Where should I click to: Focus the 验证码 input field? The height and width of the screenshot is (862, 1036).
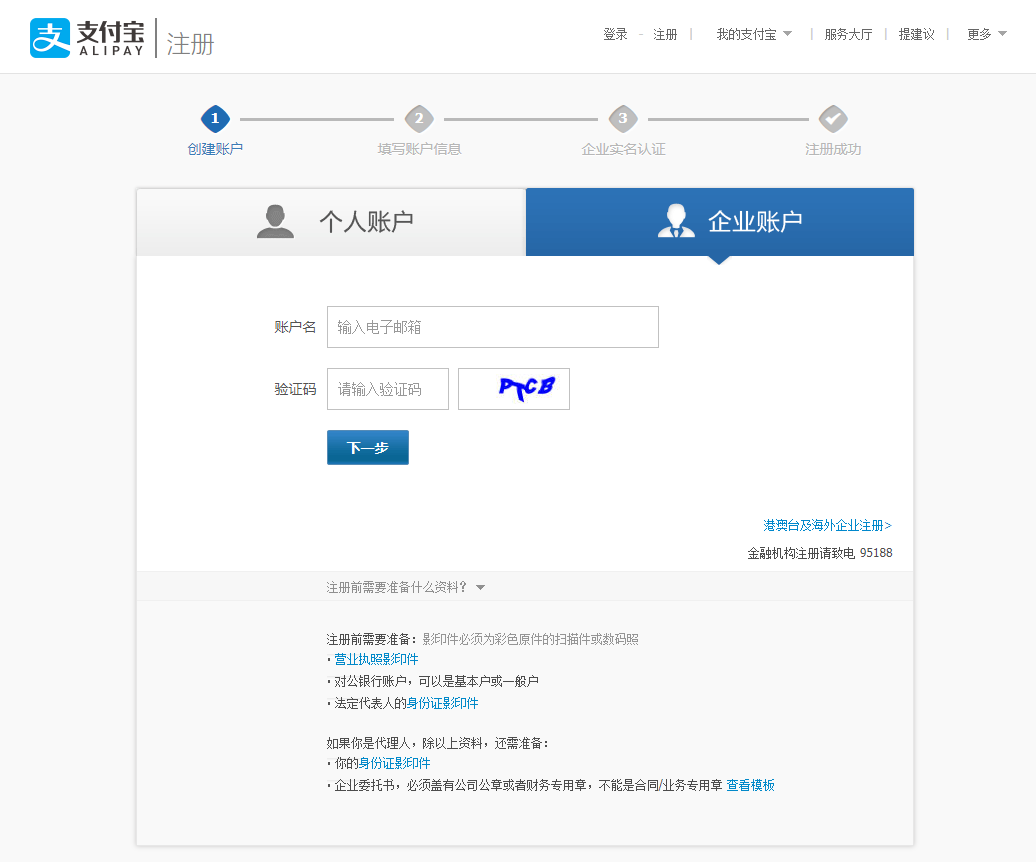click(388, 389)
